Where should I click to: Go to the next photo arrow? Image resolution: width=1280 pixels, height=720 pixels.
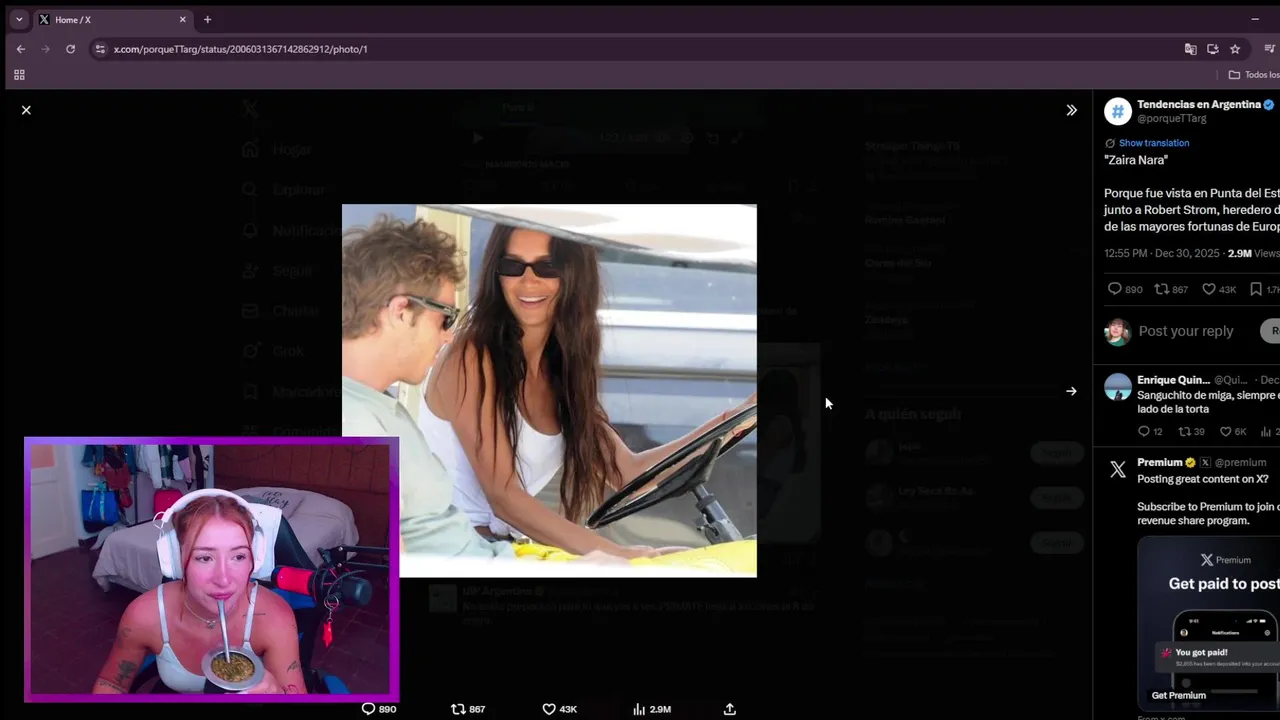pos(1071,391)
